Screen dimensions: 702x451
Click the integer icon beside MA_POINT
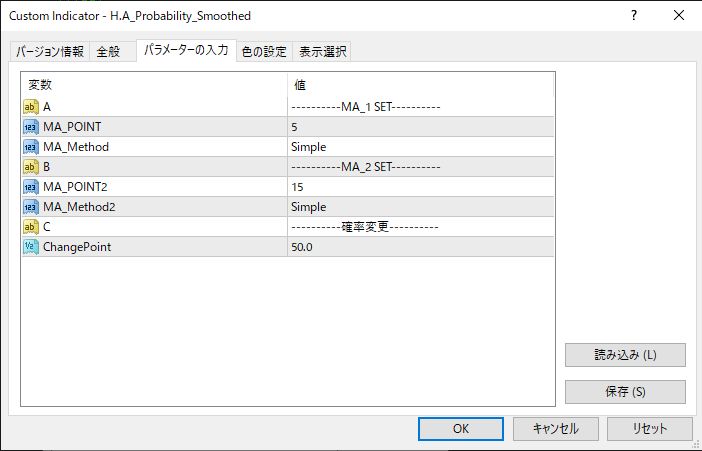[31, 127]
